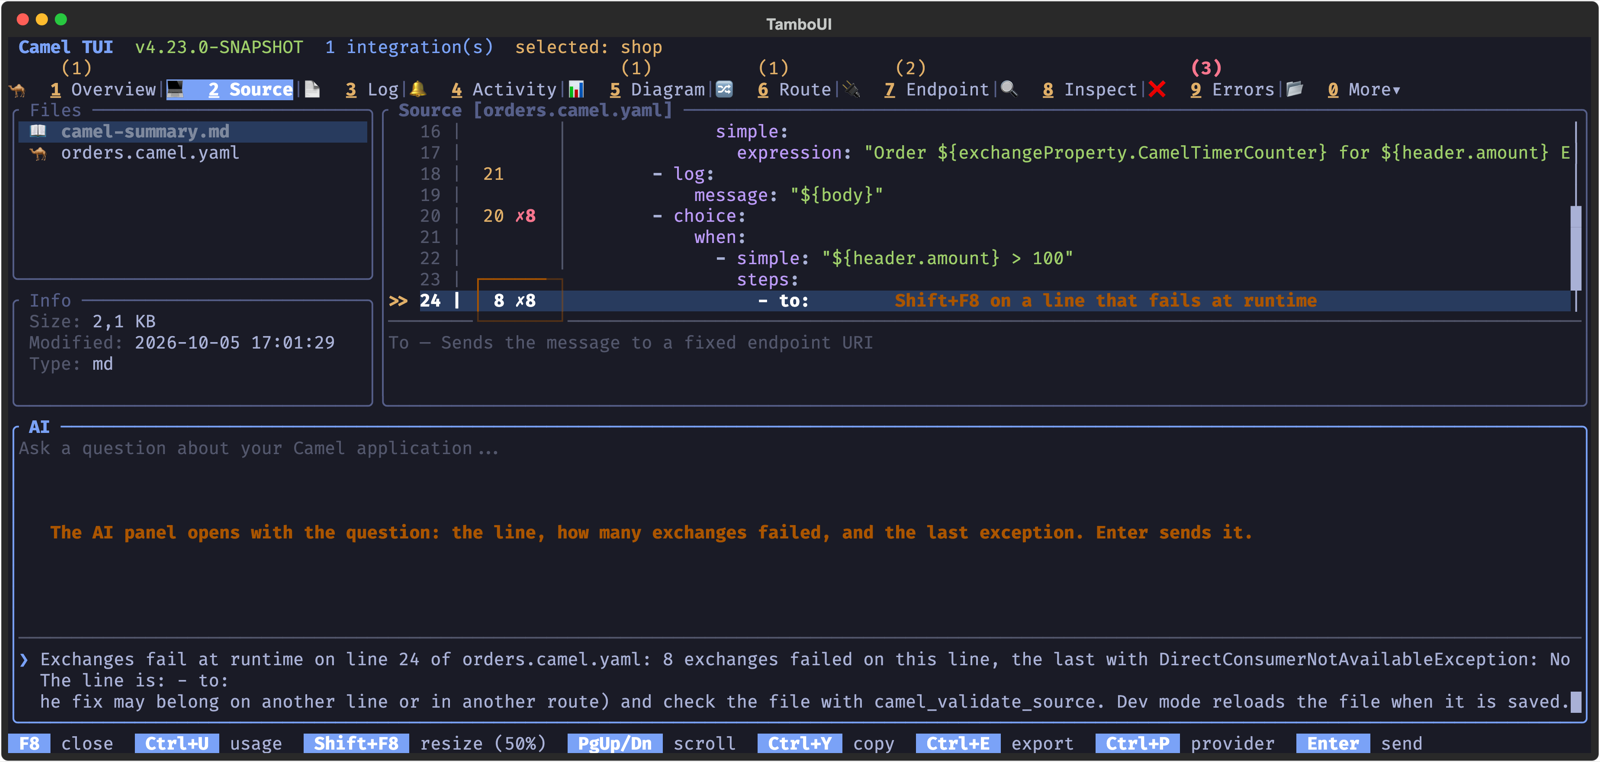This screenshot has width=1600, height=762.
Task: Click the shuffle icon before the Route tab
Action: pyautogui.click(x=724, y=89)
